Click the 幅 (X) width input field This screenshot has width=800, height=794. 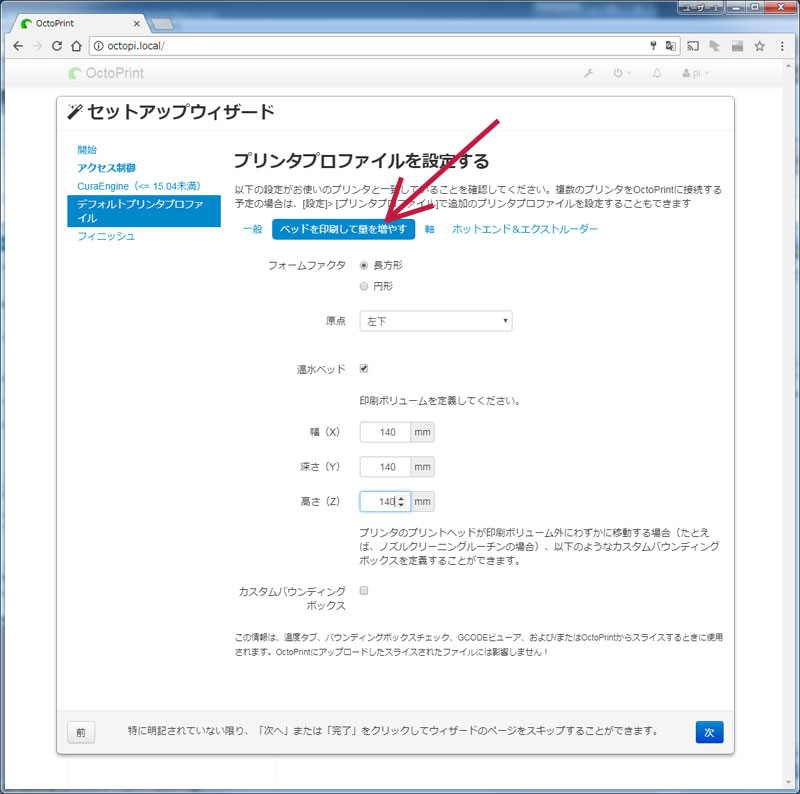[385, 432]
